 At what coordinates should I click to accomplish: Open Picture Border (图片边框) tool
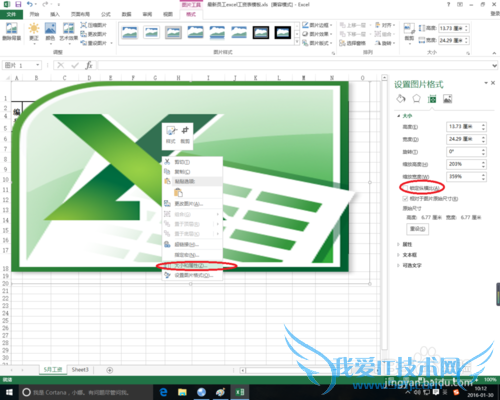317,25
